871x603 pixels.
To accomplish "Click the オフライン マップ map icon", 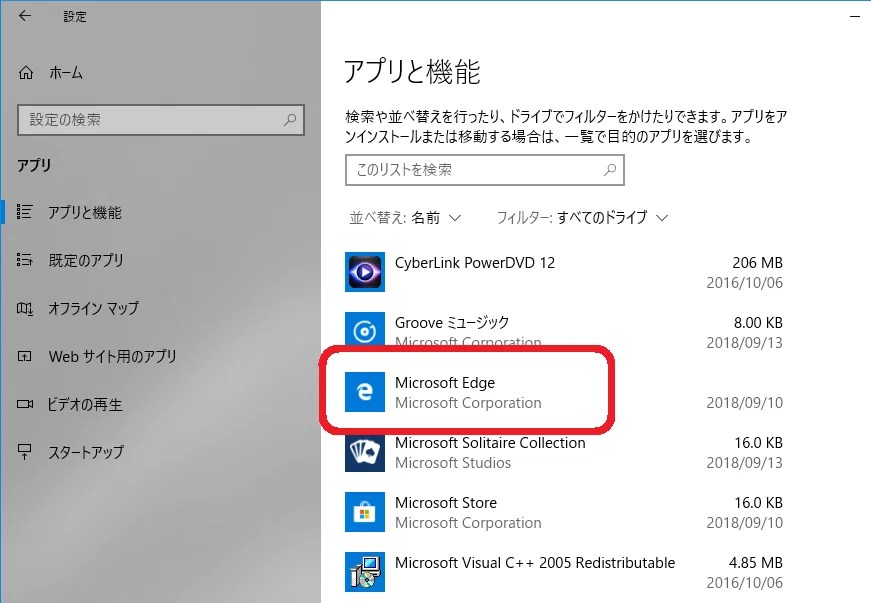I will coord(24,308).
